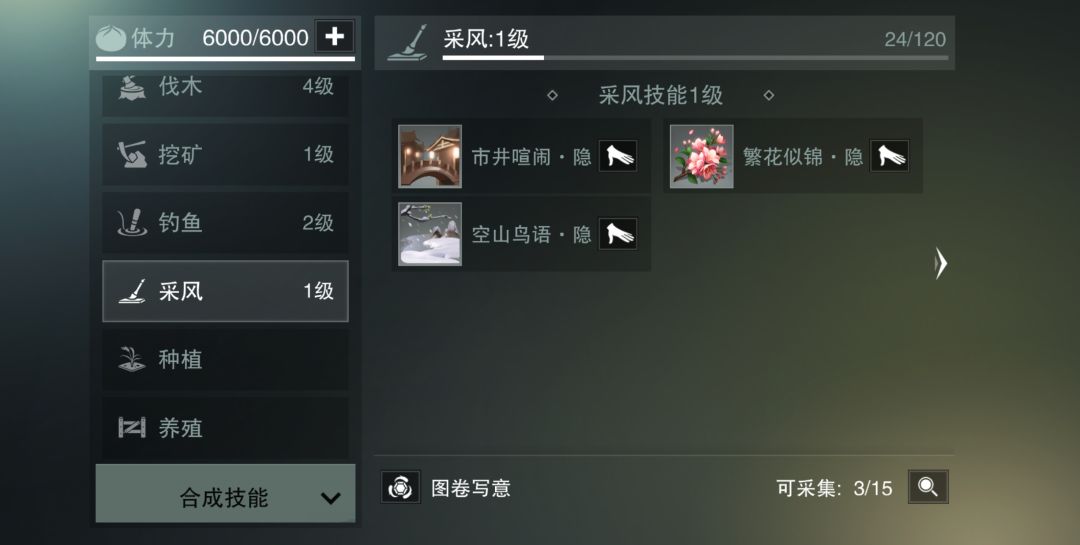Tap the hand icon next to 市井喧闹·隐
Image resolution: width=1080 pixels, height=545 pixels.
click(x=618, y=156)
